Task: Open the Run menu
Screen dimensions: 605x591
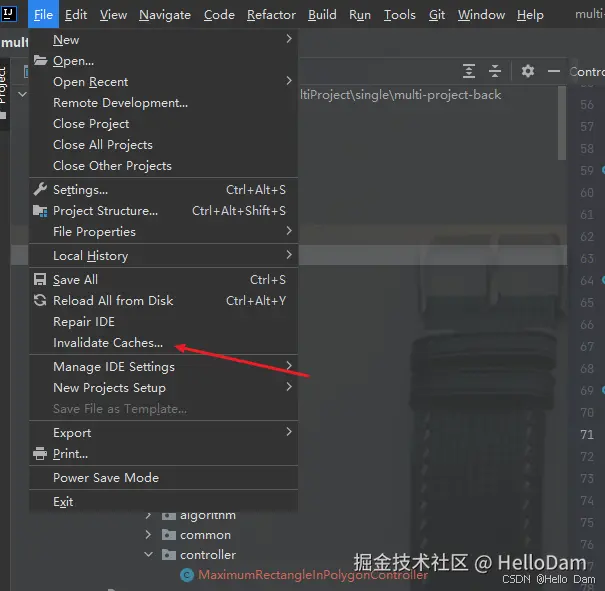Action: point(360,15)
